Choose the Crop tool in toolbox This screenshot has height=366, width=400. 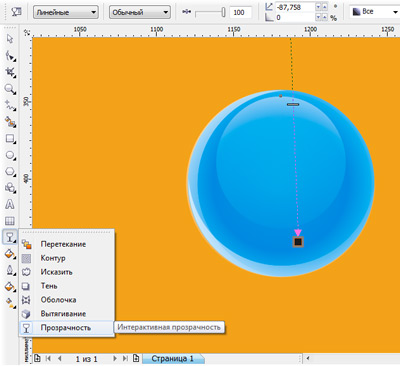click(x=10, y=72)
